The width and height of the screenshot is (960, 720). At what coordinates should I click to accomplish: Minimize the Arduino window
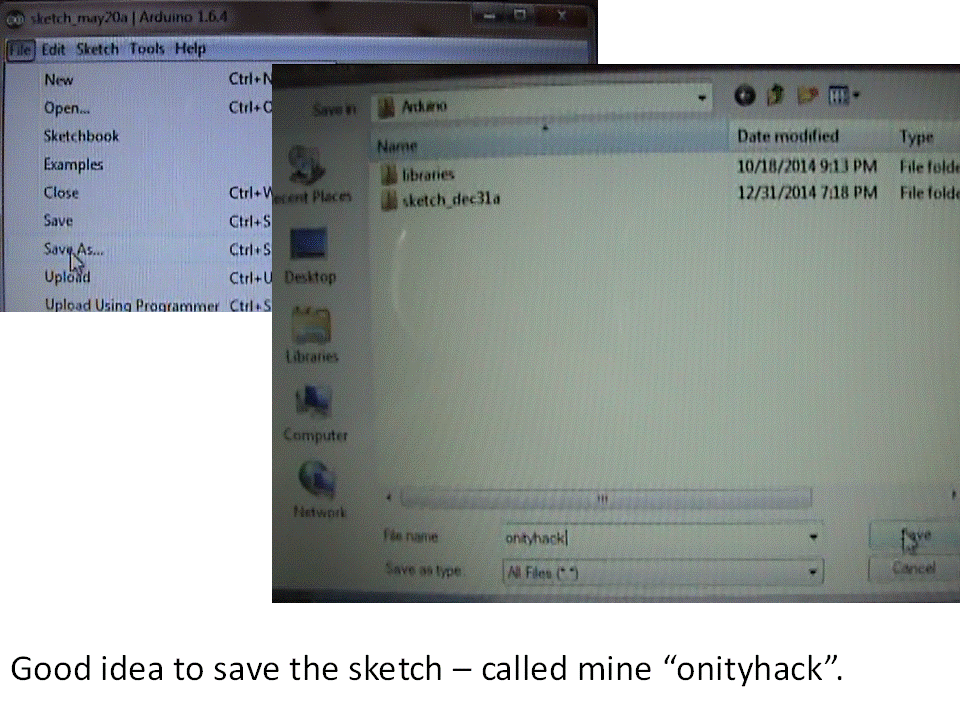coord(489,16)
